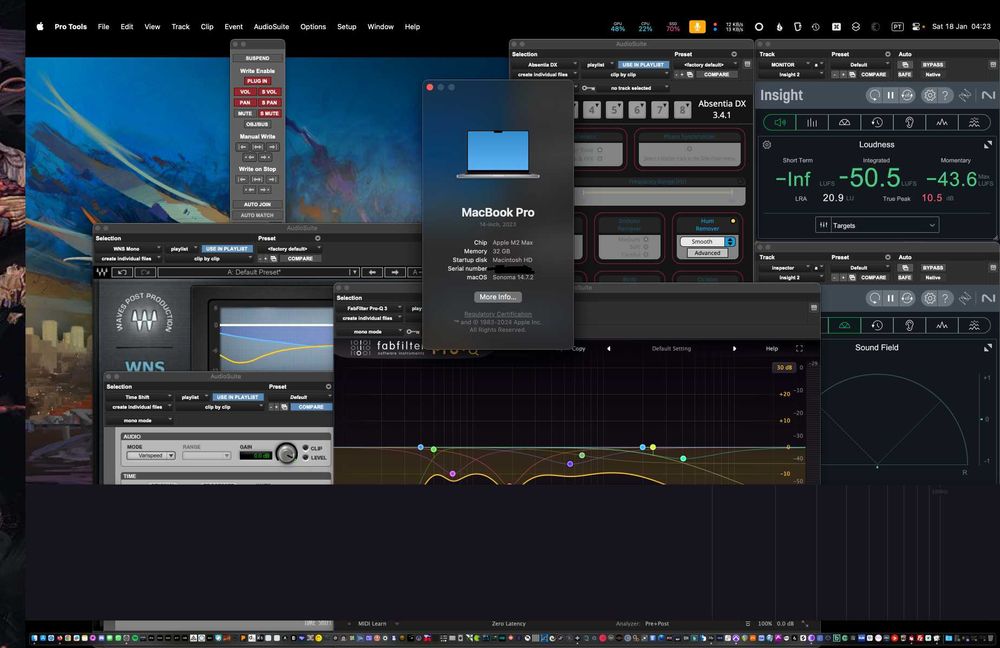1000x648 pixels.
Task: Expand the Varispeed mode dropdown
Action: (x=150, y=455)
